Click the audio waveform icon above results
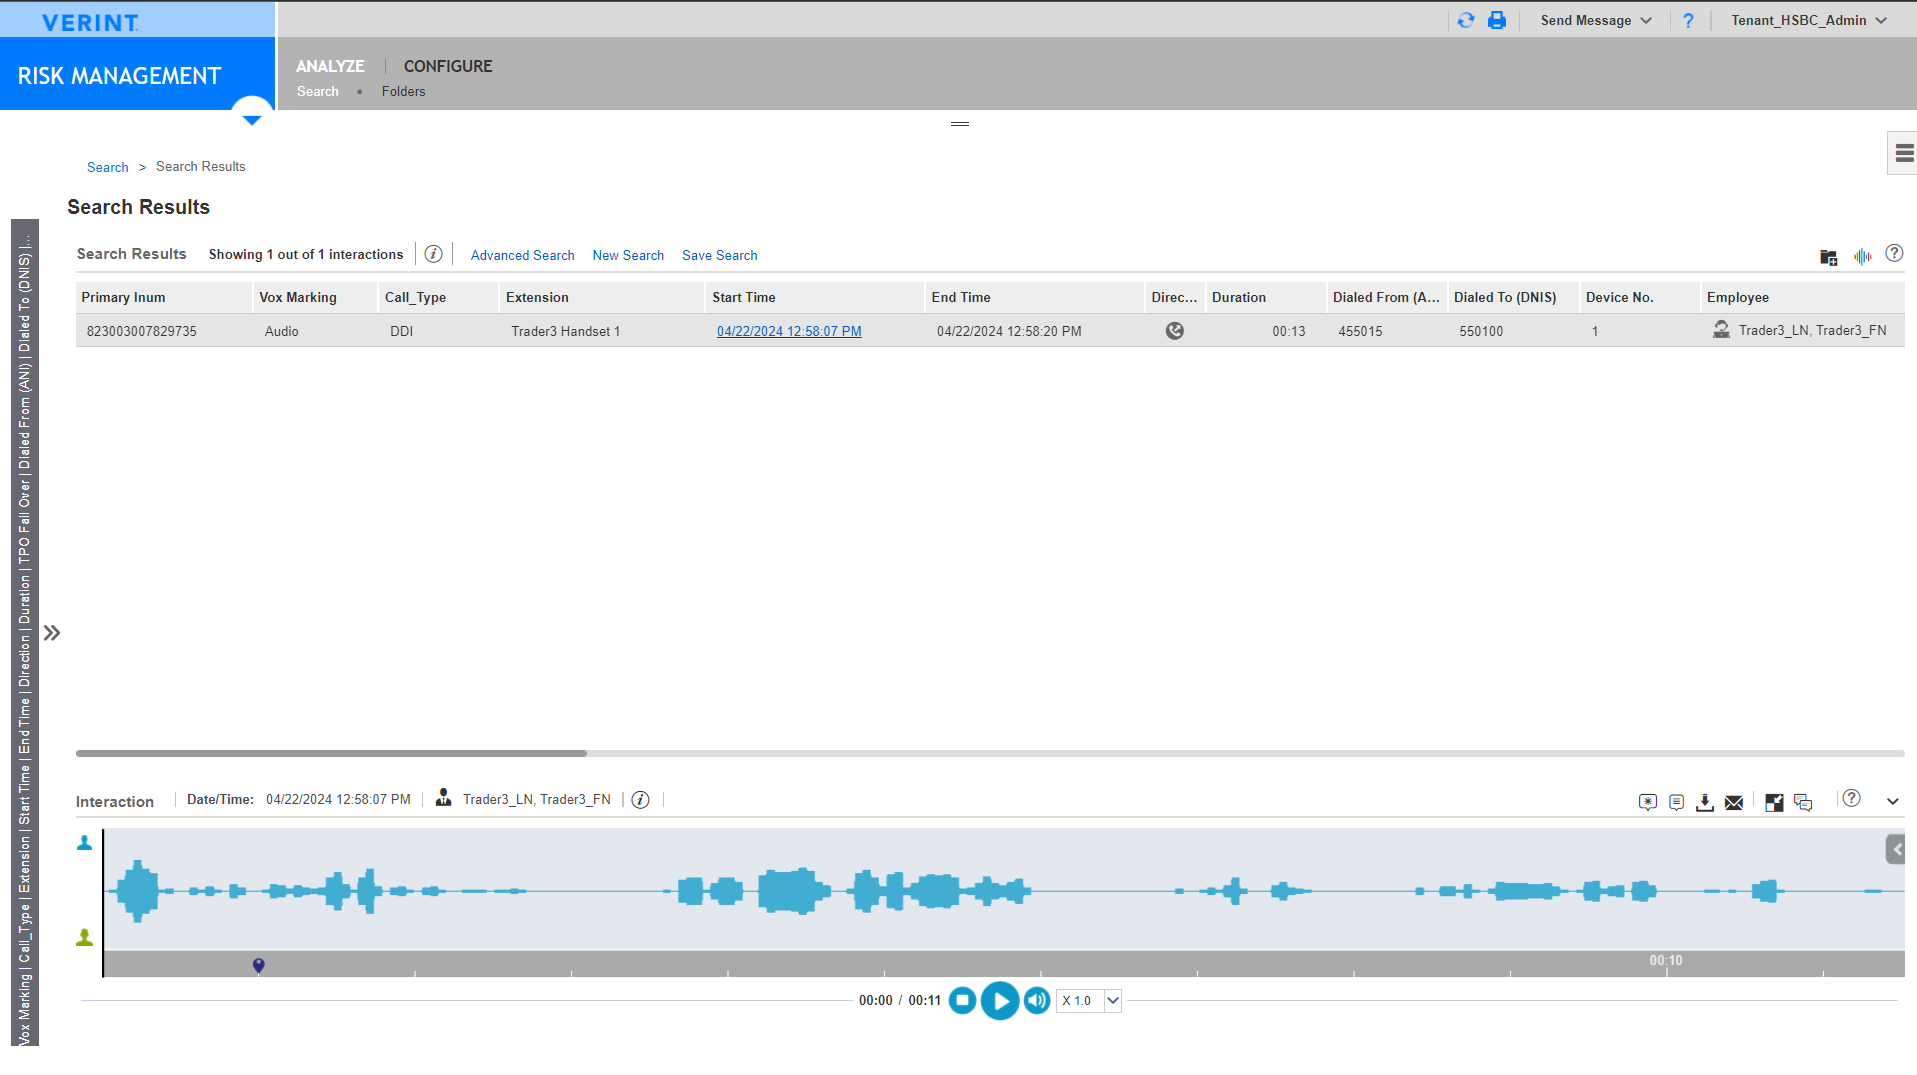This screenshot has width=1917, height=1075. click(1862, 257)
